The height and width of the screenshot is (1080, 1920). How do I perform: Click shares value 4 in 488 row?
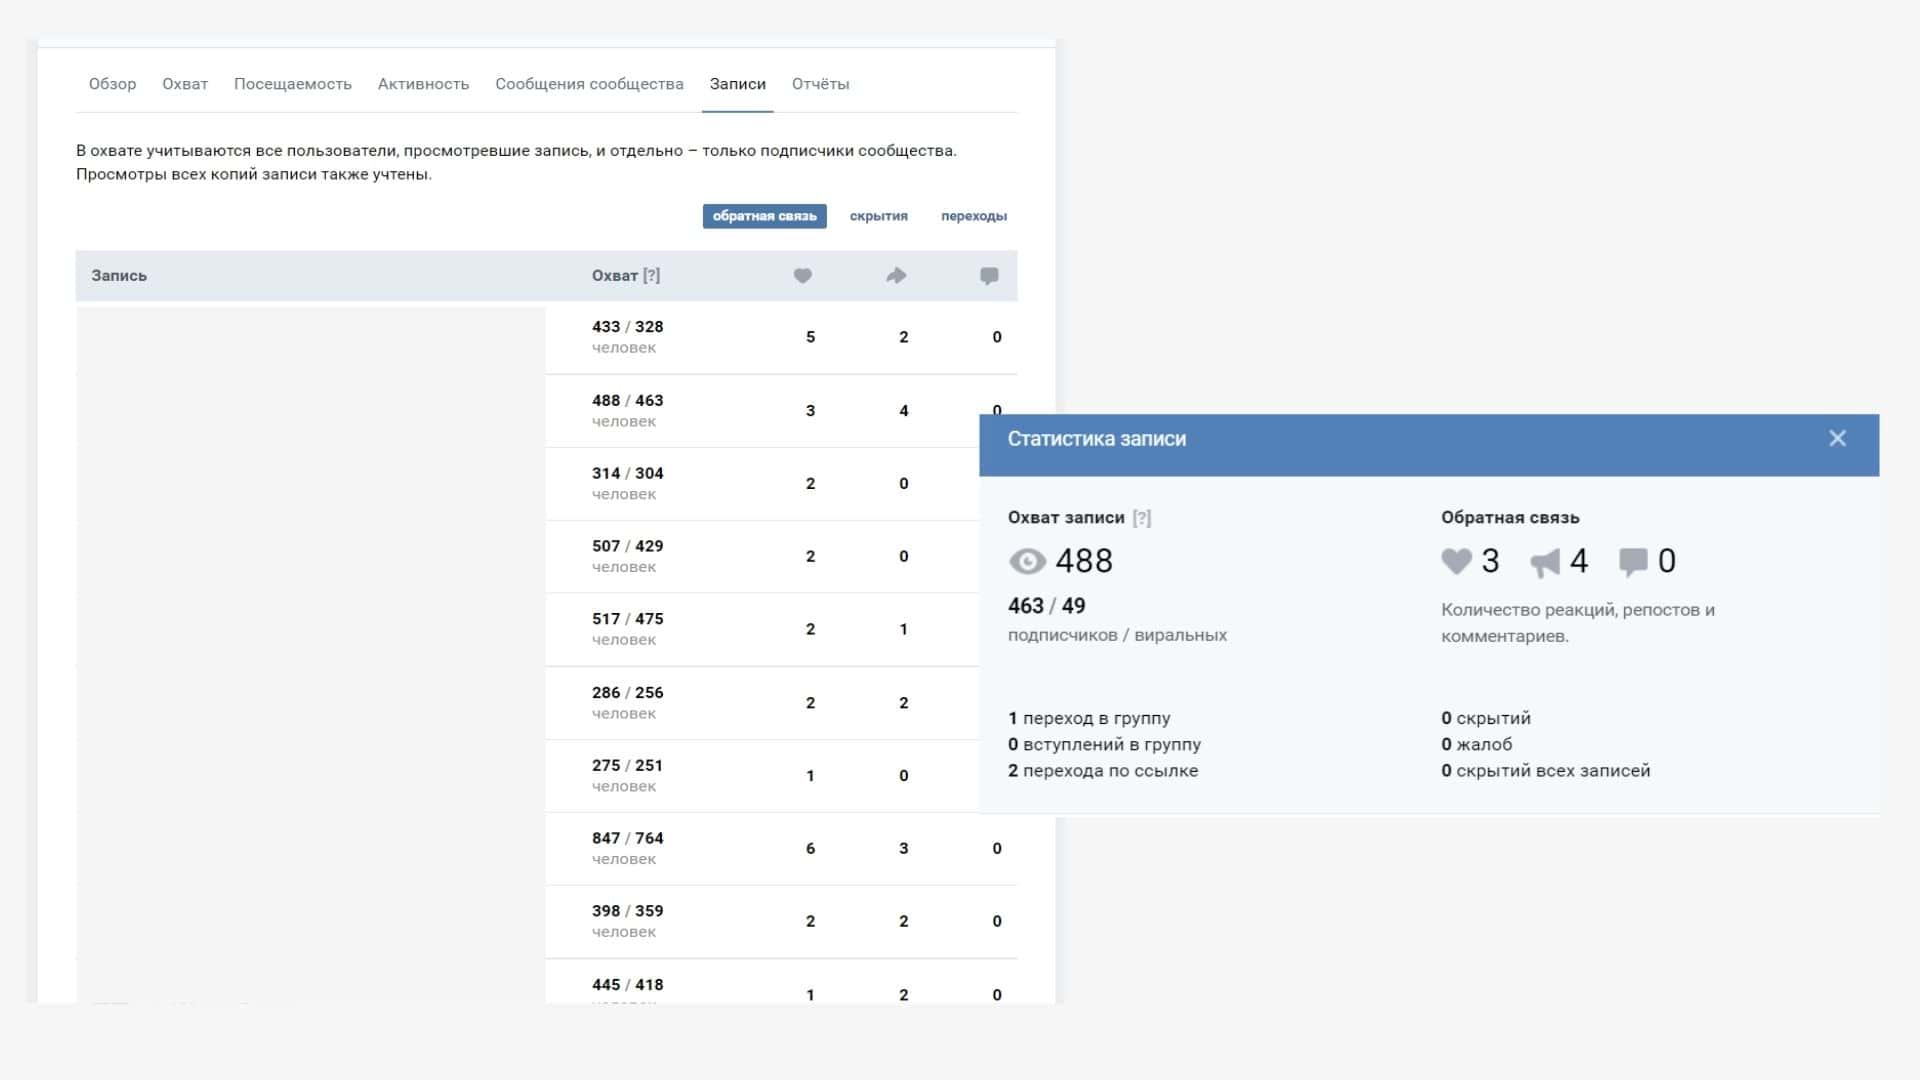tap(903, 411)
